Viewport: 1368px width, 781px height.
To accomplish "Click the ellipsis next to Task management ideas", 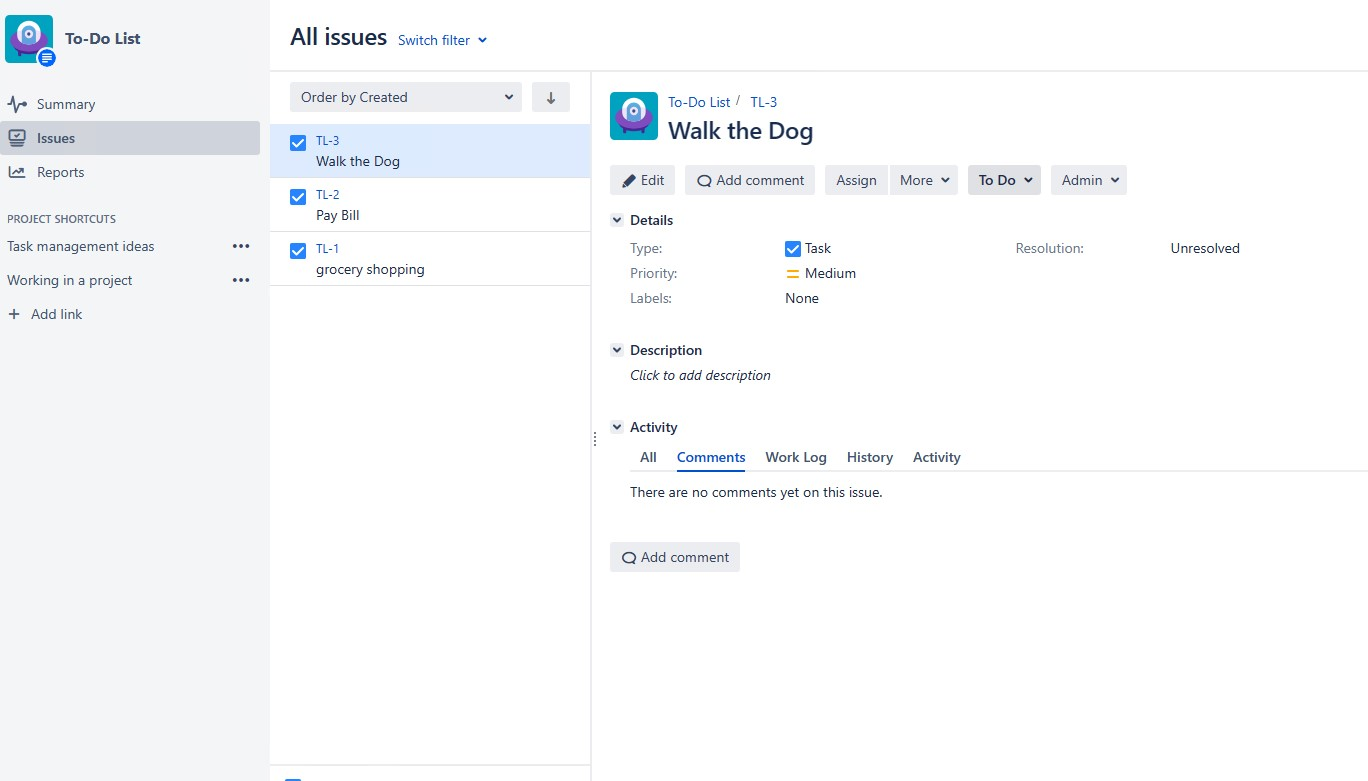I will (240, 246).
